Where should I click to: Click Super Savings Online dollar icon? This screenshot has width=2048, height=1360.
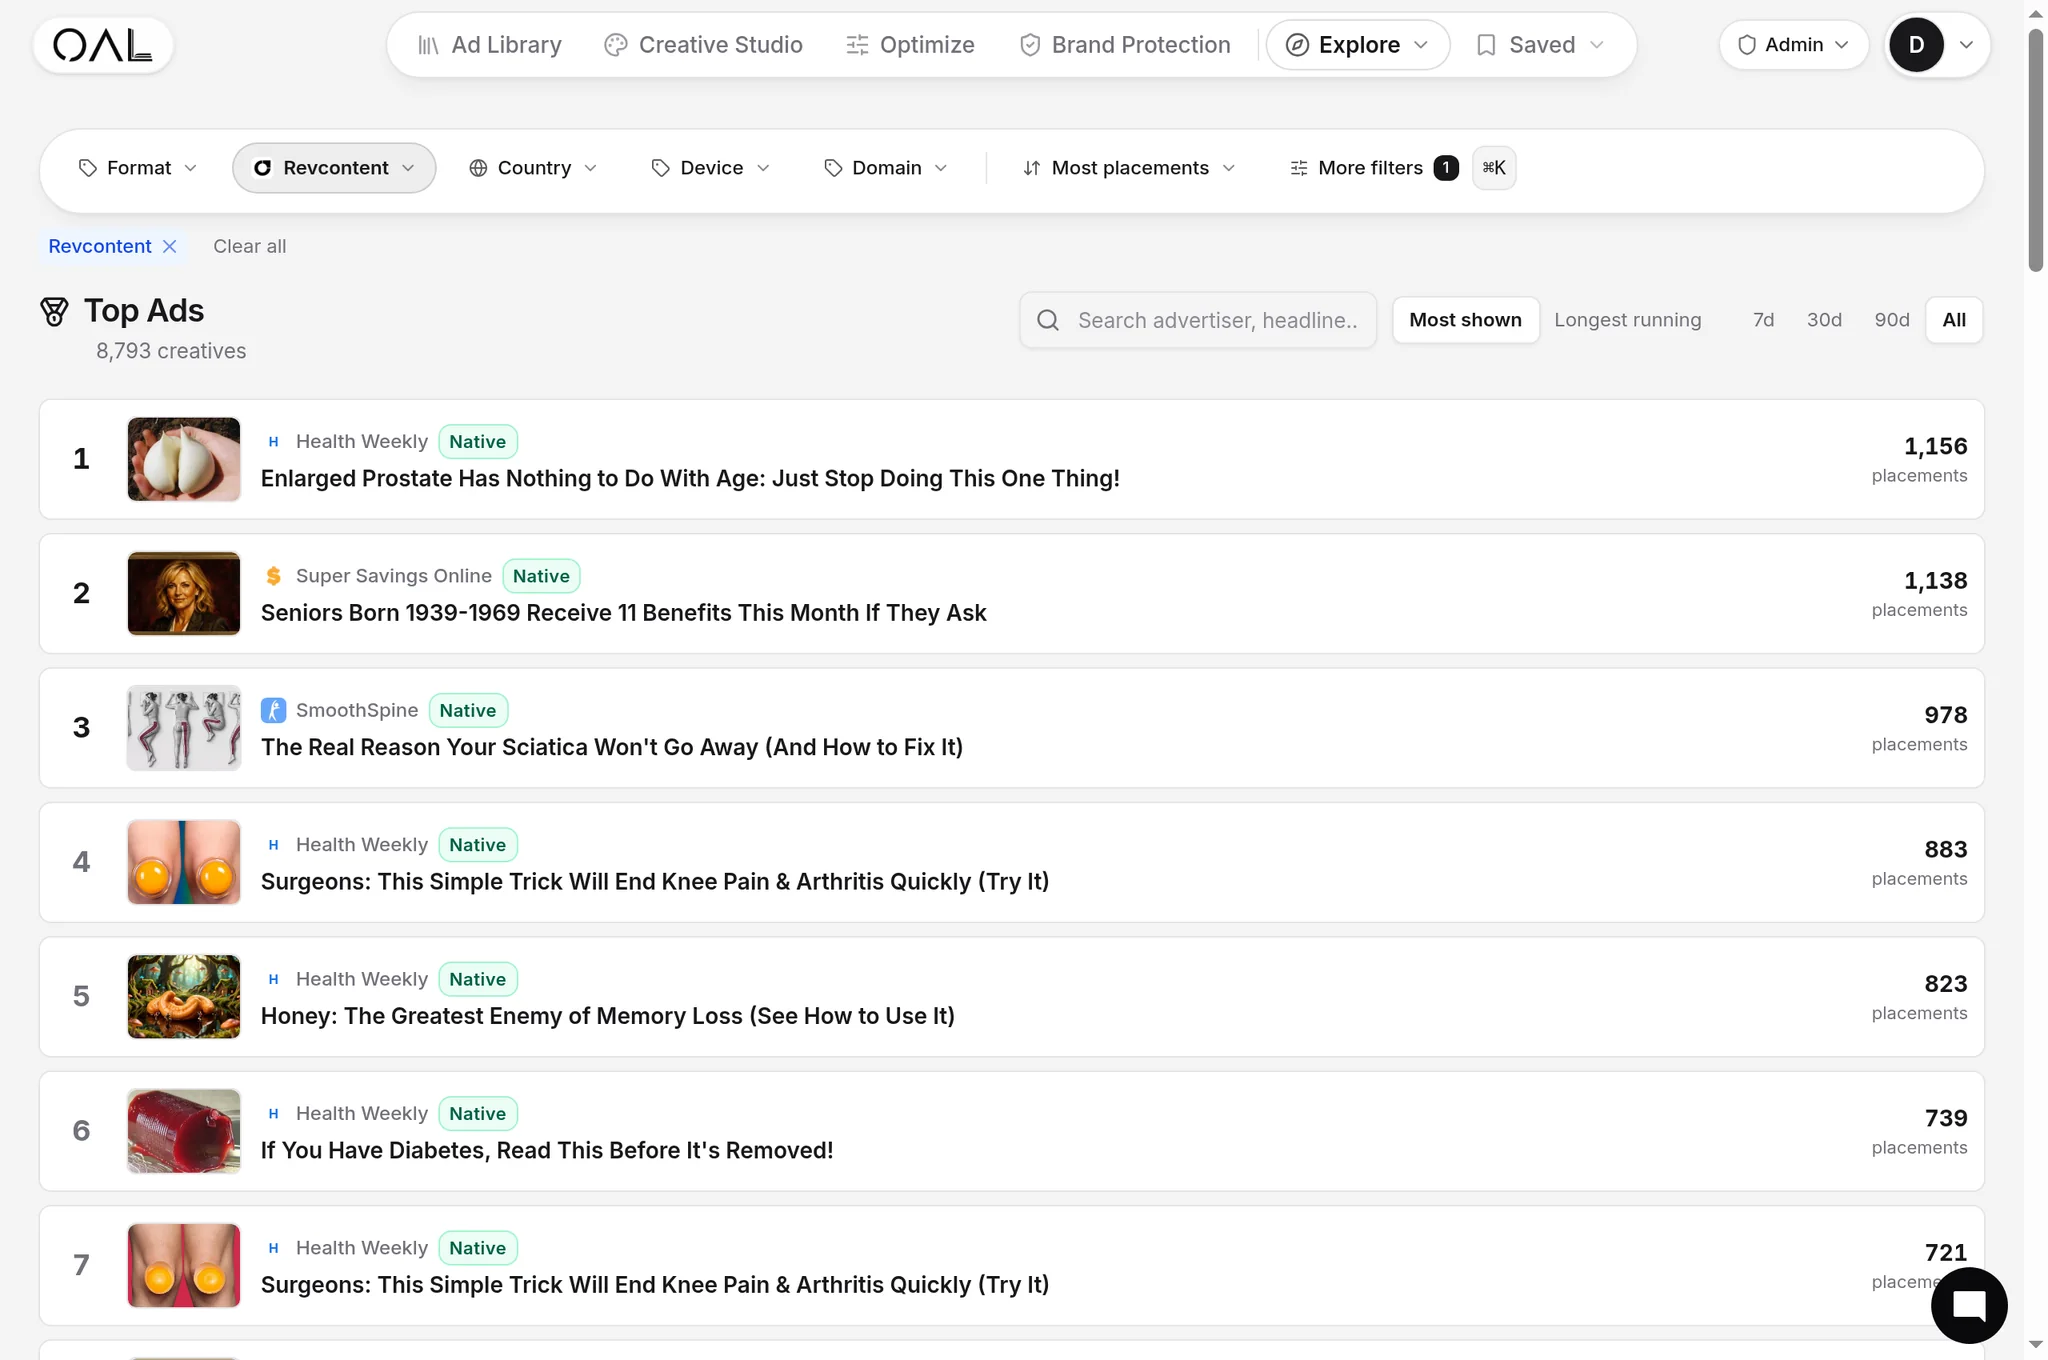pos(273,576)
